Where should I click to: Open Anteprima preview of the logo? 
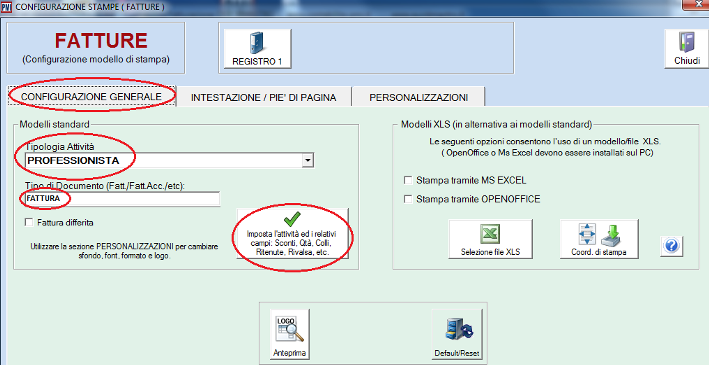click(289, 335)
